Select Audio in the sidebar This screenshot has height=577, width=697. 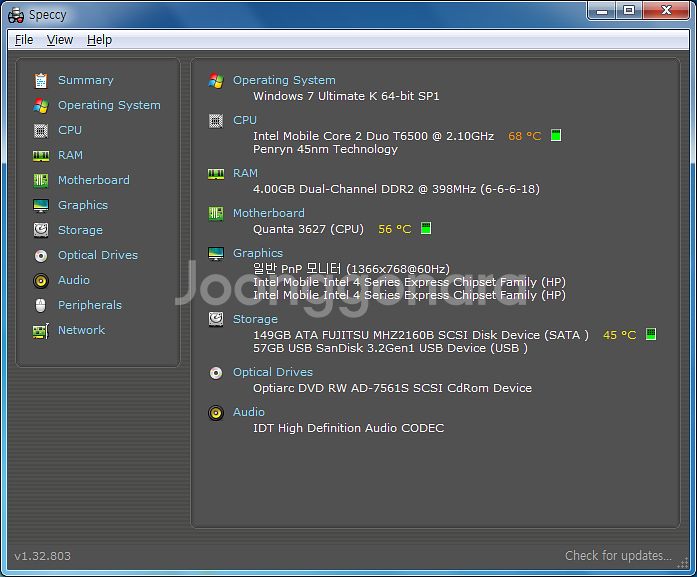pos(74,280)
